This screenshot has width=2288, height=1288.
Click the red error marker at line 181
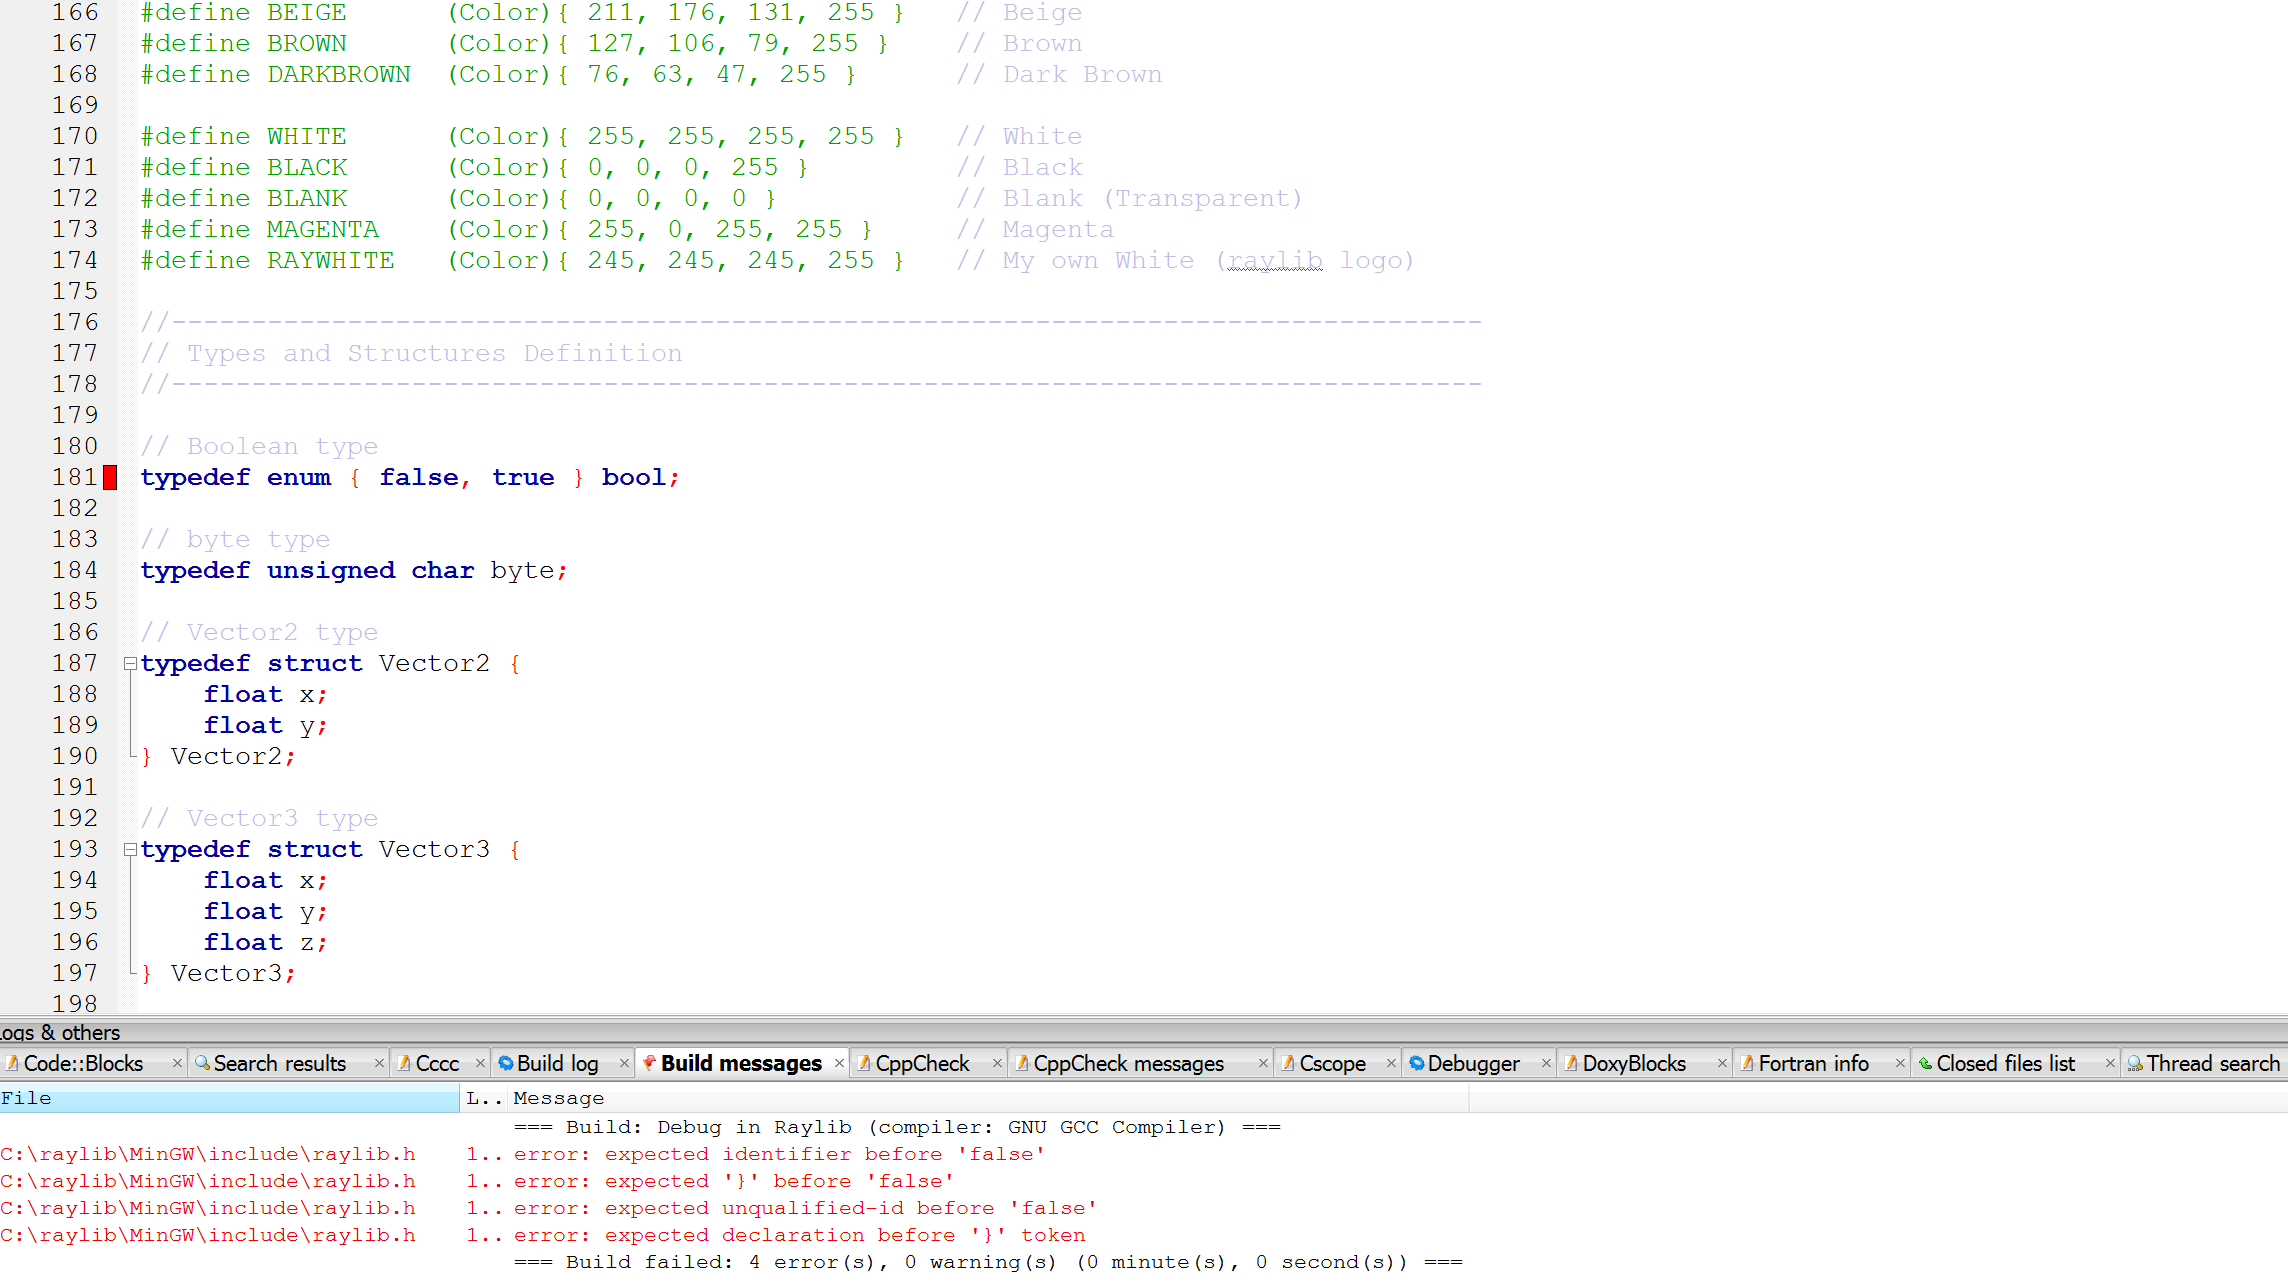pos(110,477)
